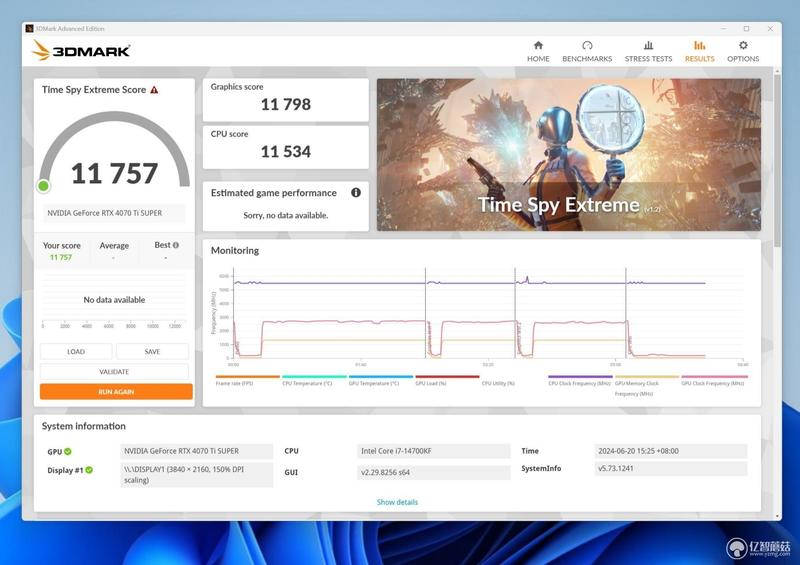This screenshot has height=565, width=800.
Task: Click the score gauge green marker
Action: pos(44,186)
